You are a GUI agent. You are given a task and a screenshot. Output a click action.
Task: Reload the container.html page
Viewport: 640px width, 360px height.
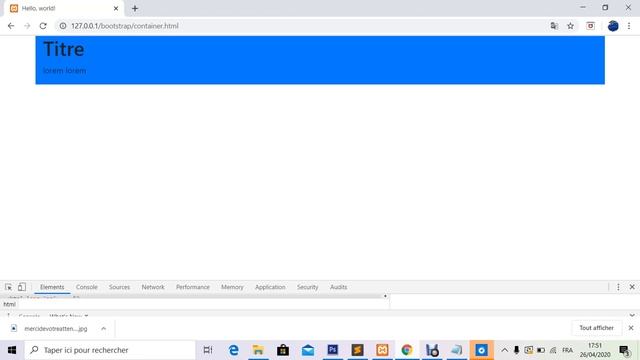tap(43, 26)
